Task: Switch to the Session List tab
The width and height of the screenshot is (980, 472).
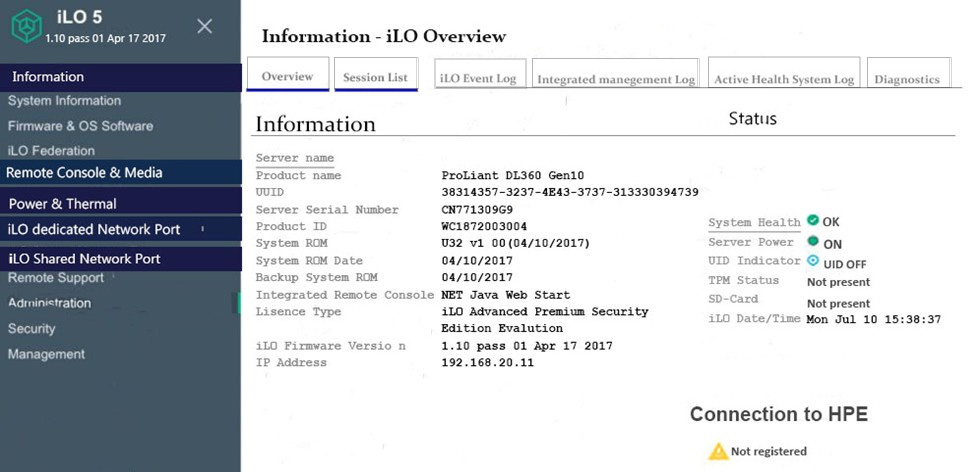Action: click(x=376, y=74)
